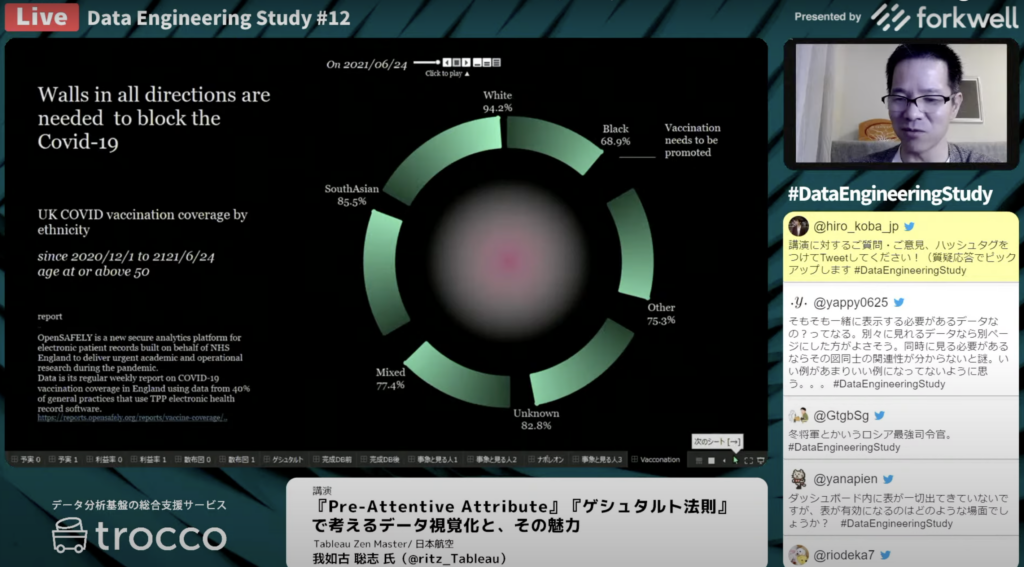Click the play backward arrow in date controls

(447, 62)
